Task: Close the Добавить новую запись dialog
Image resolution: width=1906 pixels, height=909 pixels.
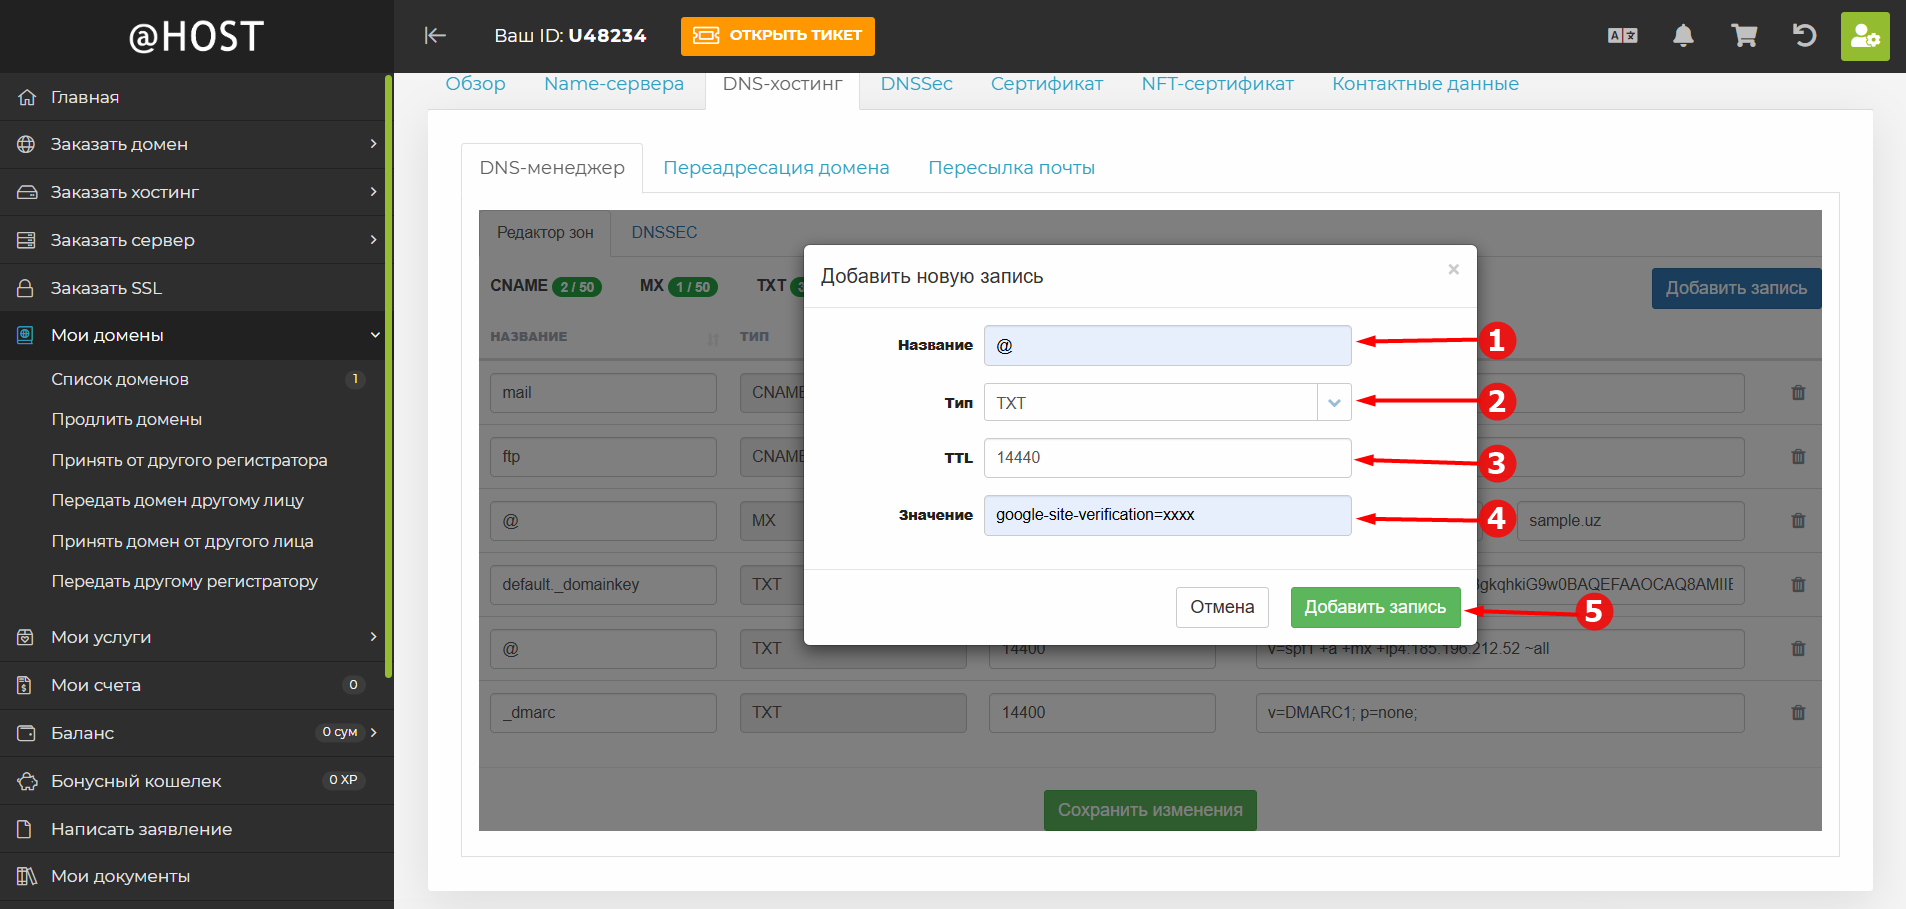Action: pos(1454,269)
